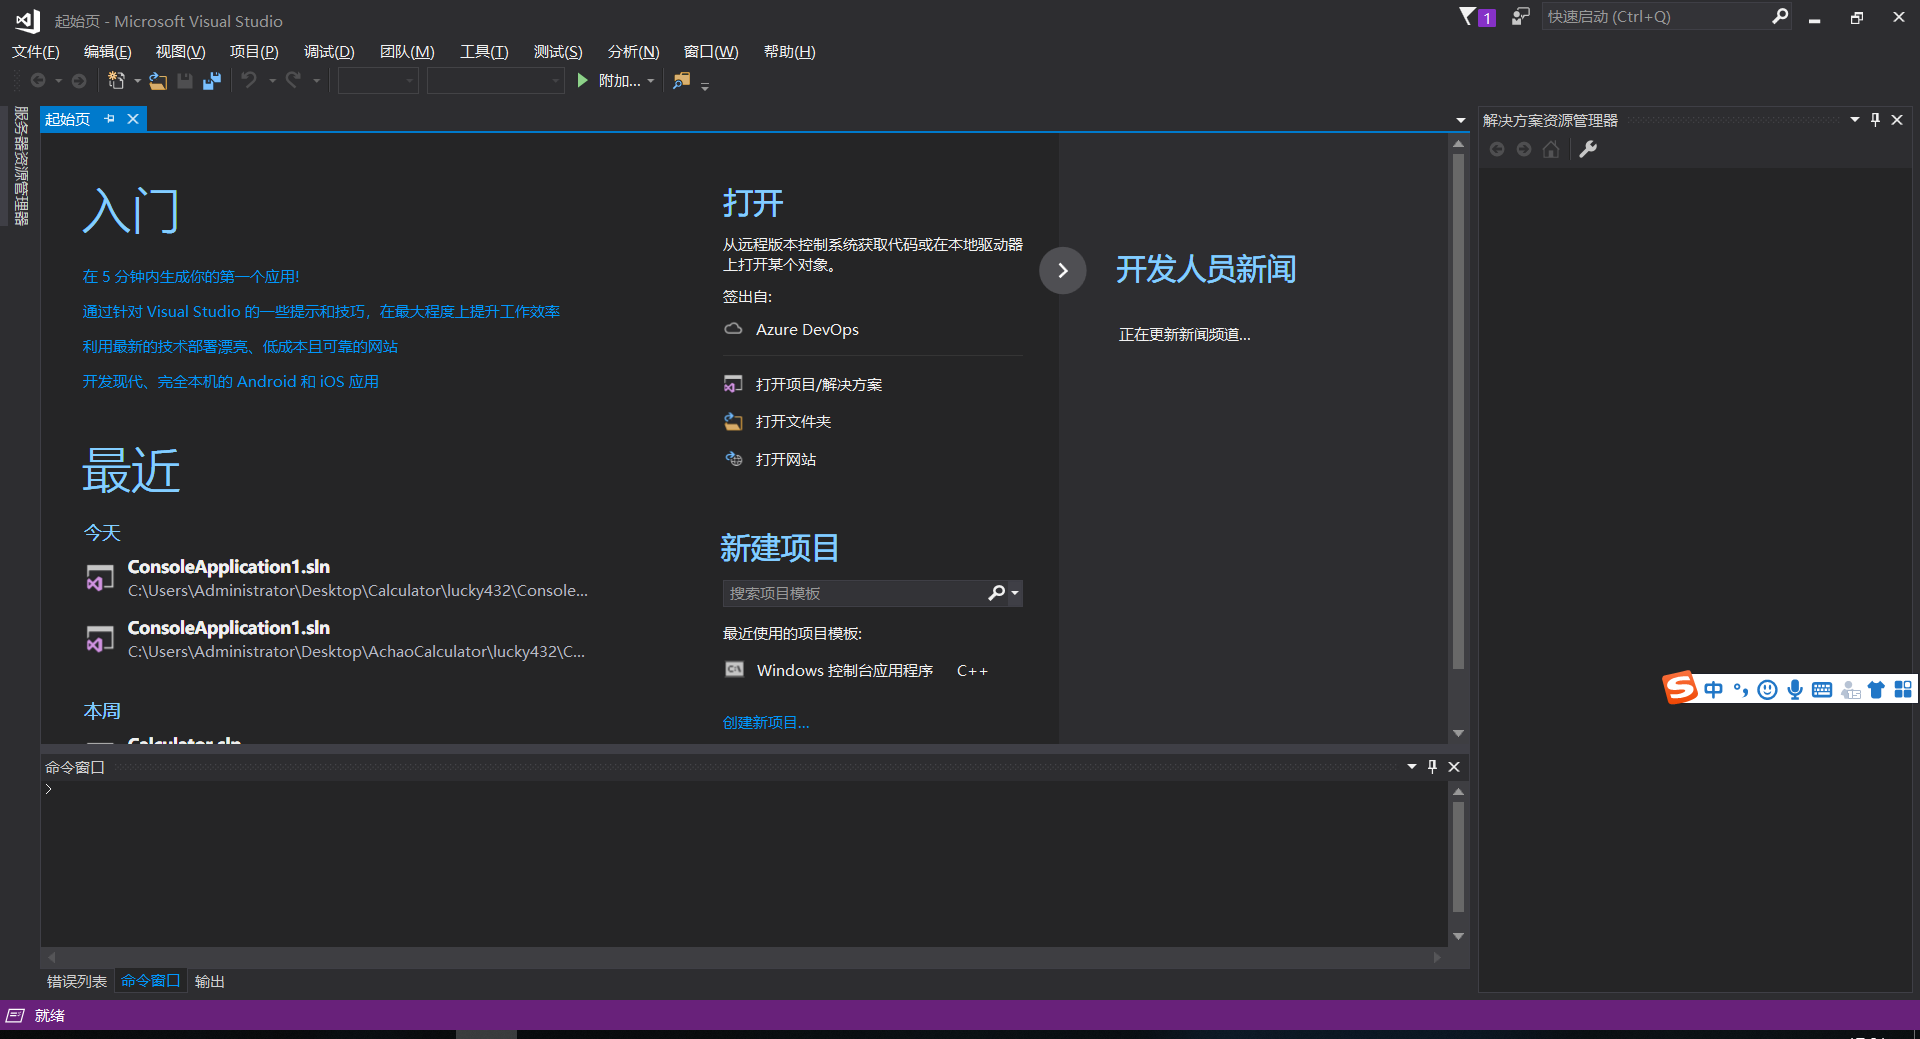Click the Open Website globe icon

click(x=733, y=459)
